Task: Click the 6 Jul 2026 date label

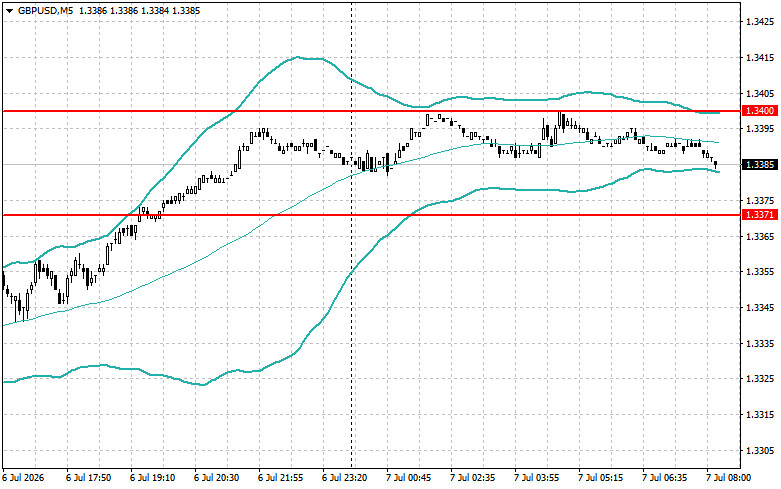Action: tap(23, 478)
